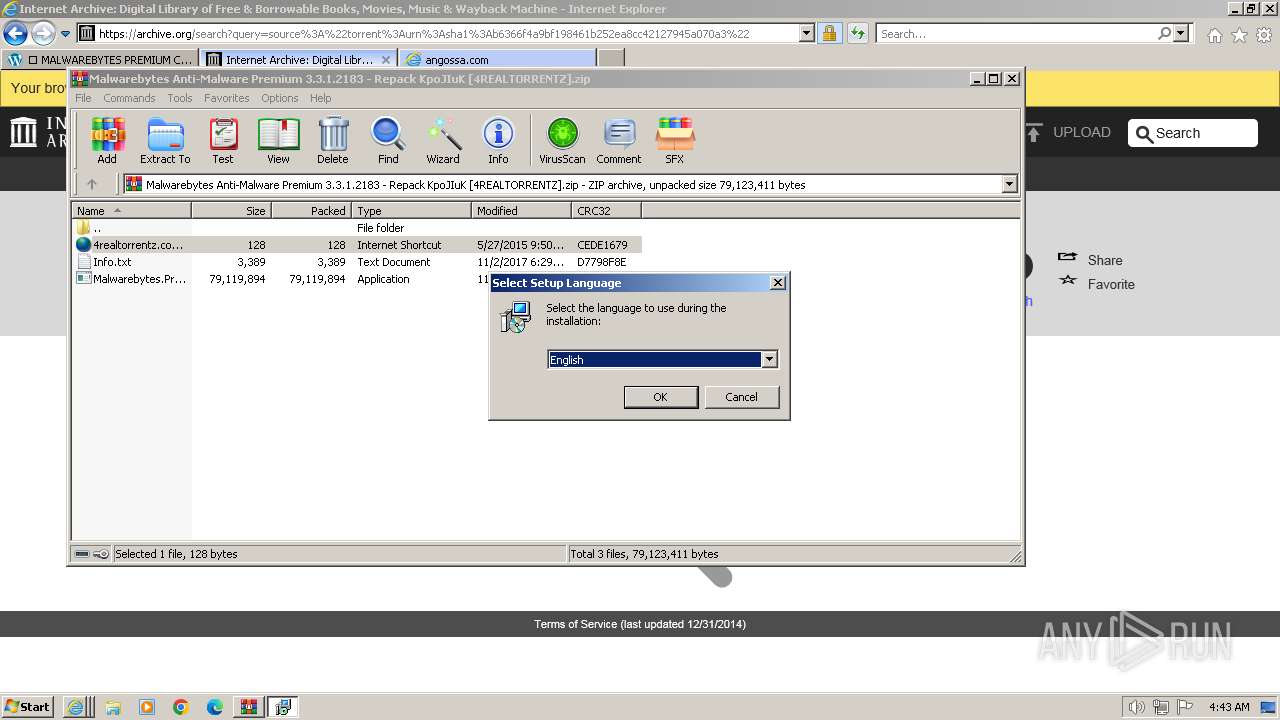Image resolution: width=1280 pixels, height=720 pixels.
Task: Open the Wizard wand icon
Action: pyautogui.click(x=443, y=140)
